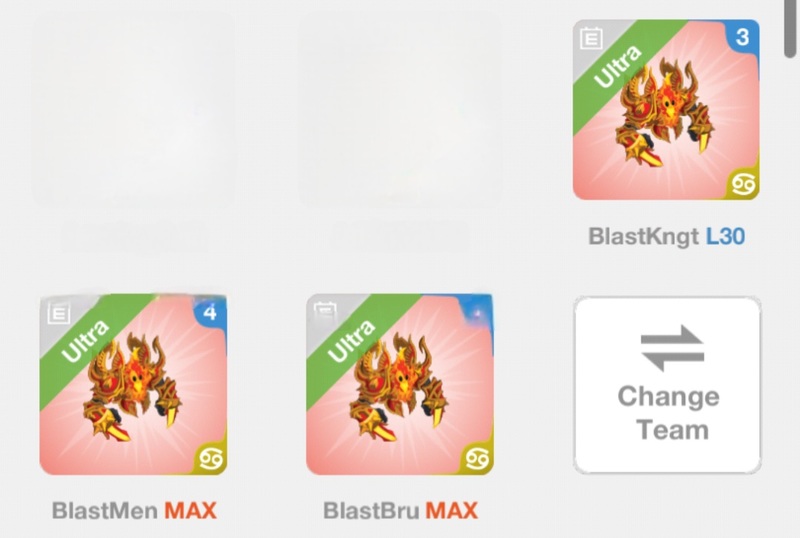Viewport: 800px width, 538px height.
Task: Tap the Cancer zodiac badge on BlastMen
Action: point(211,458)
